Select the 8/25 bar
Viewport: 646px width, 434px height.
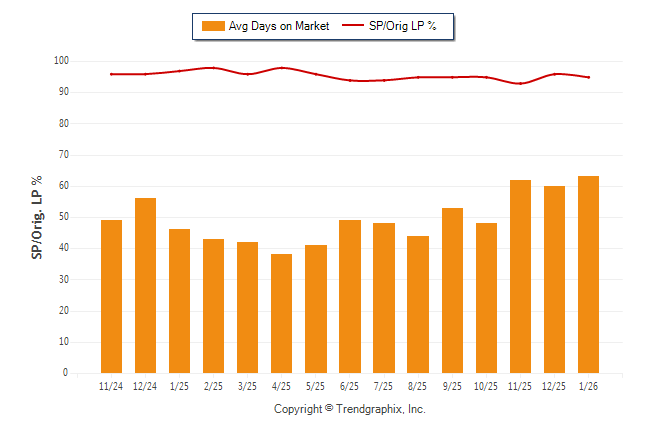point(418,304)
